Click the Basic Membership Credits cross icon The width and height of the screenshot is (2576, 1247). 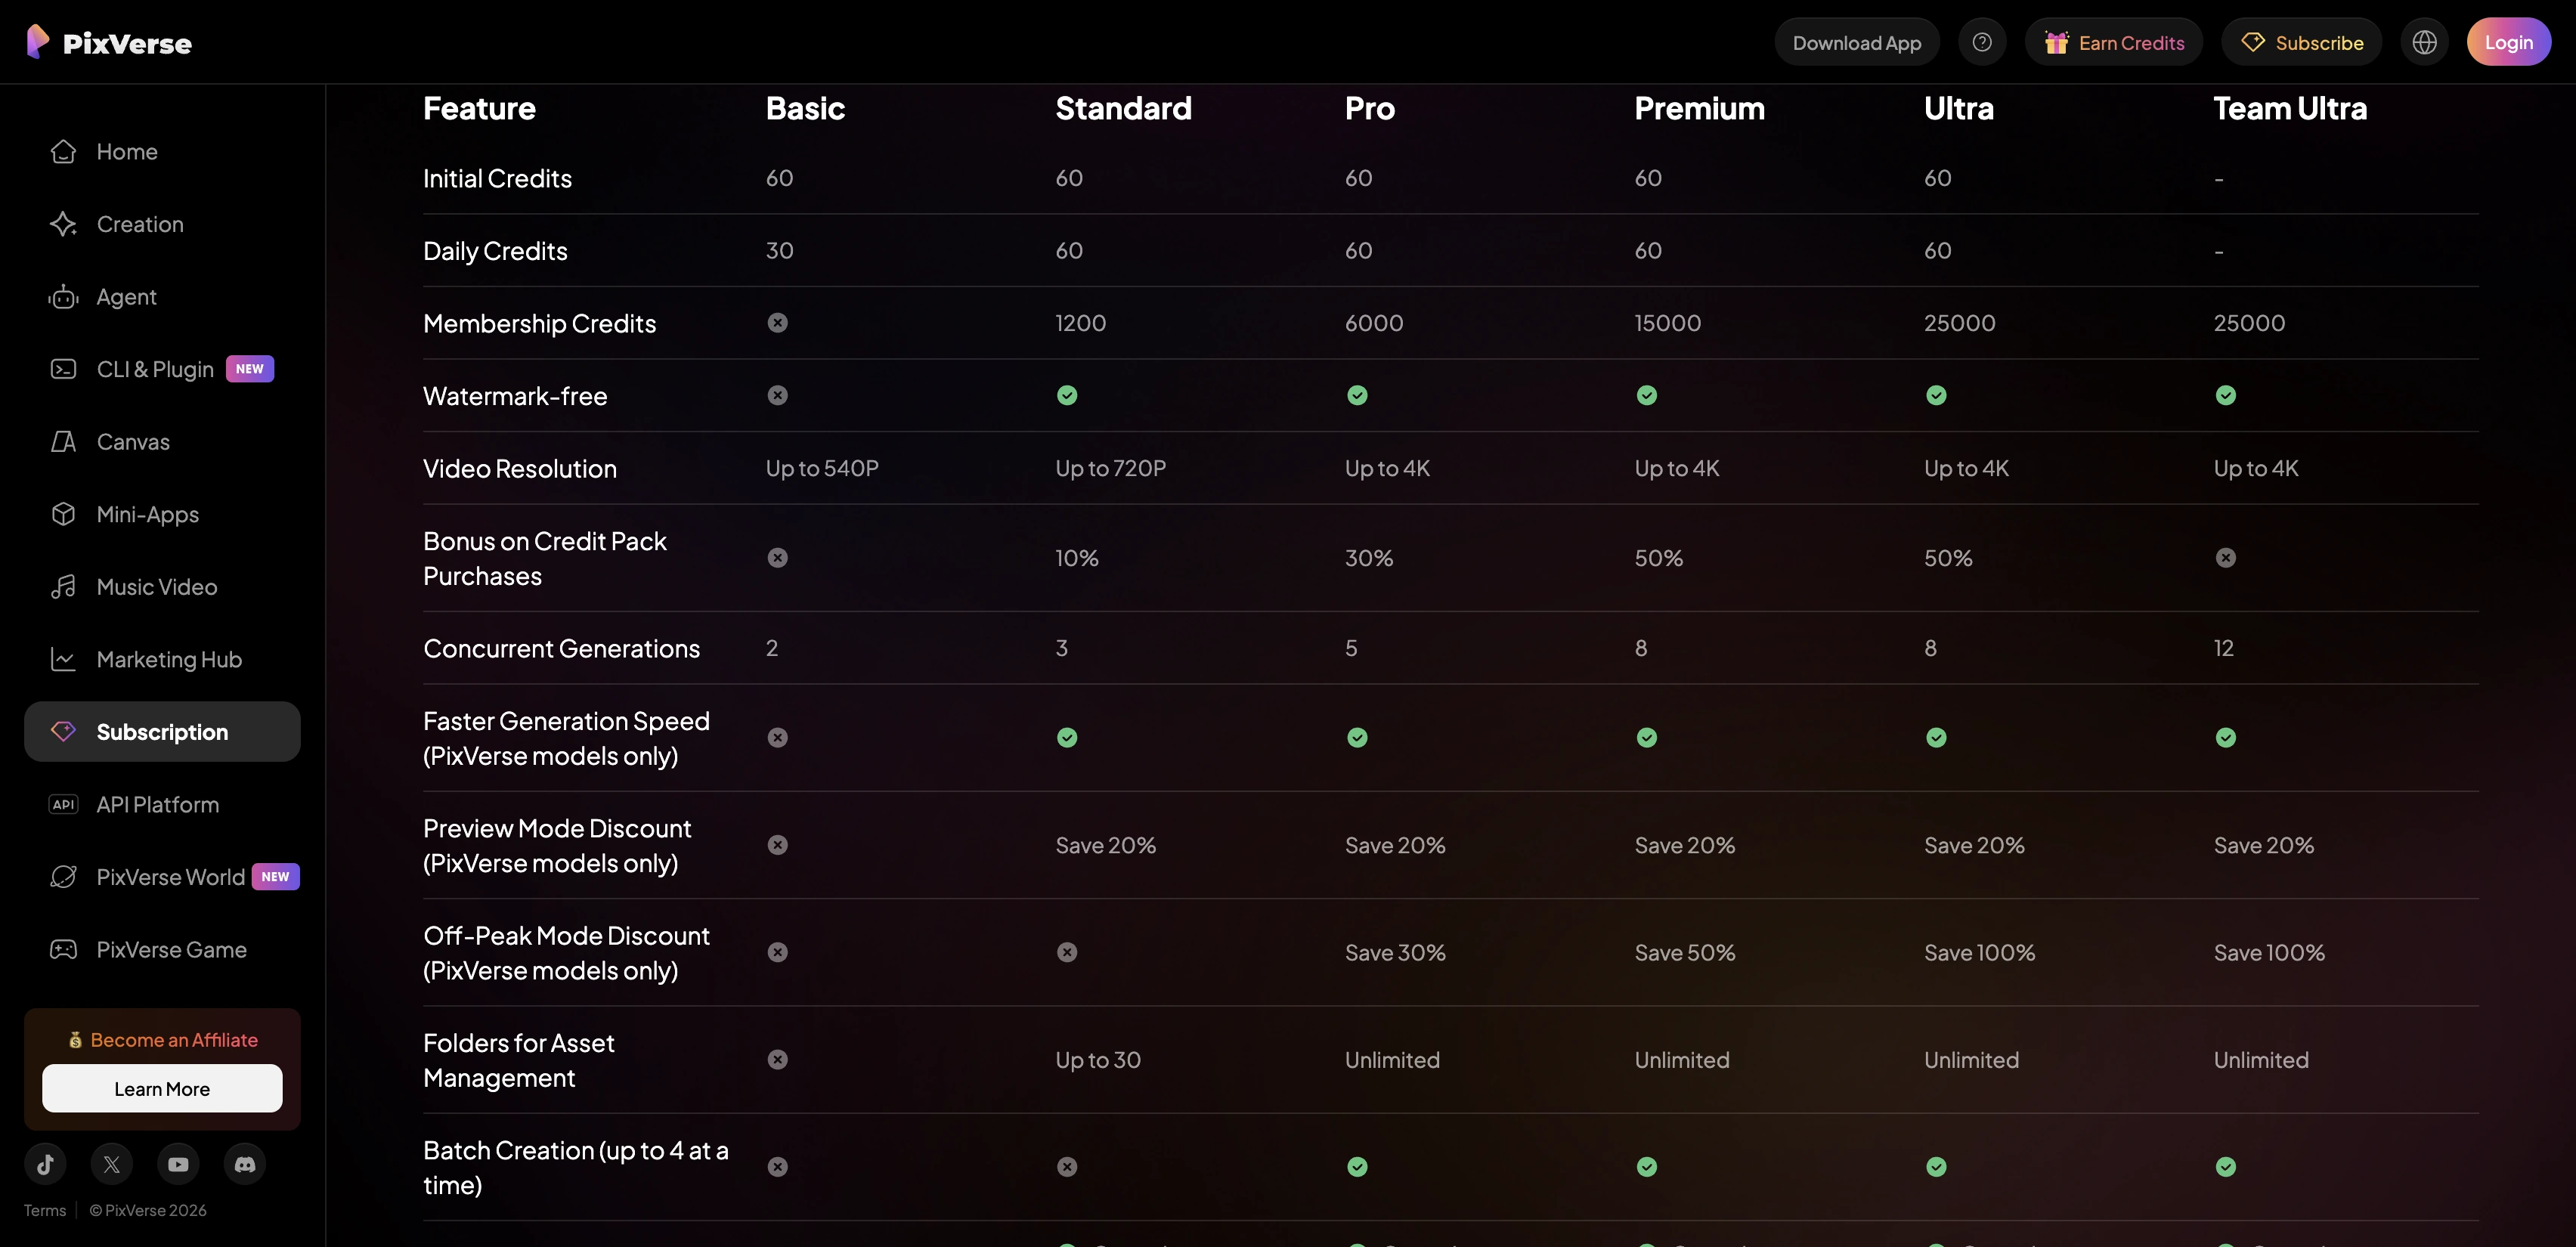777,322
